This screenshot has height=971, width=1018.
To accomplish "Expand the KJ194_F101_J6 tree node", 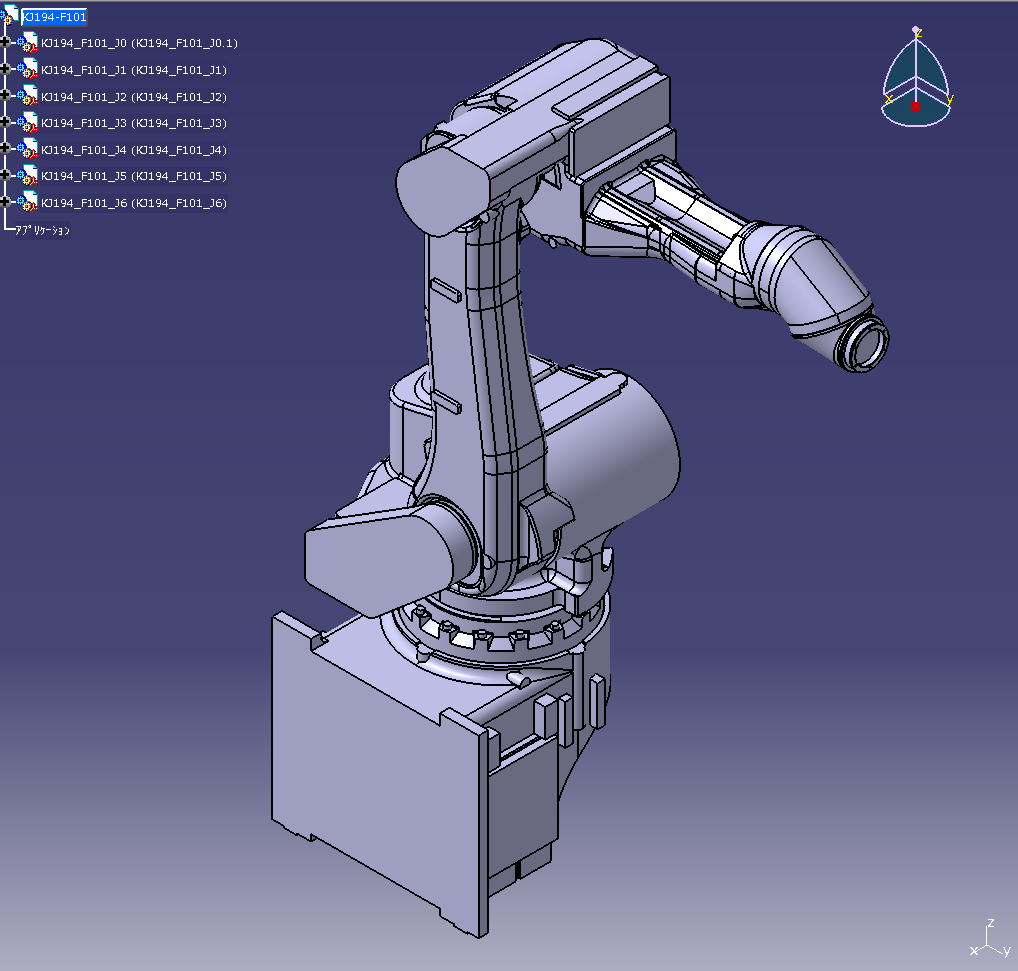I will click(5, 202).
